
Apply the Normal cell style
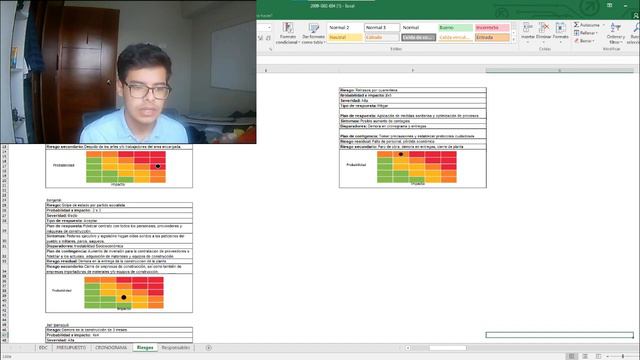click(x=418, y=27)
